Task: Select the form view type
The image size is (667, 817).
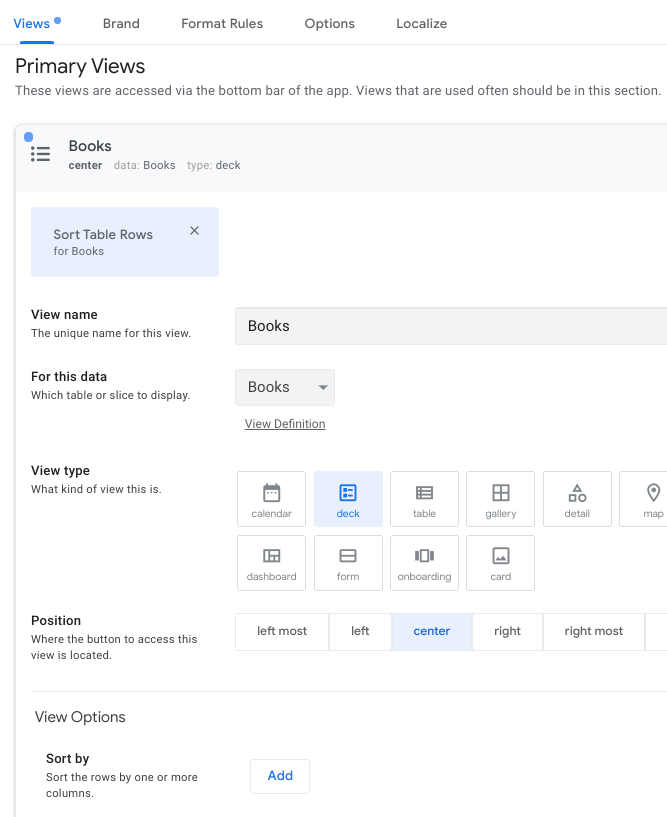Action: [347, 562]
